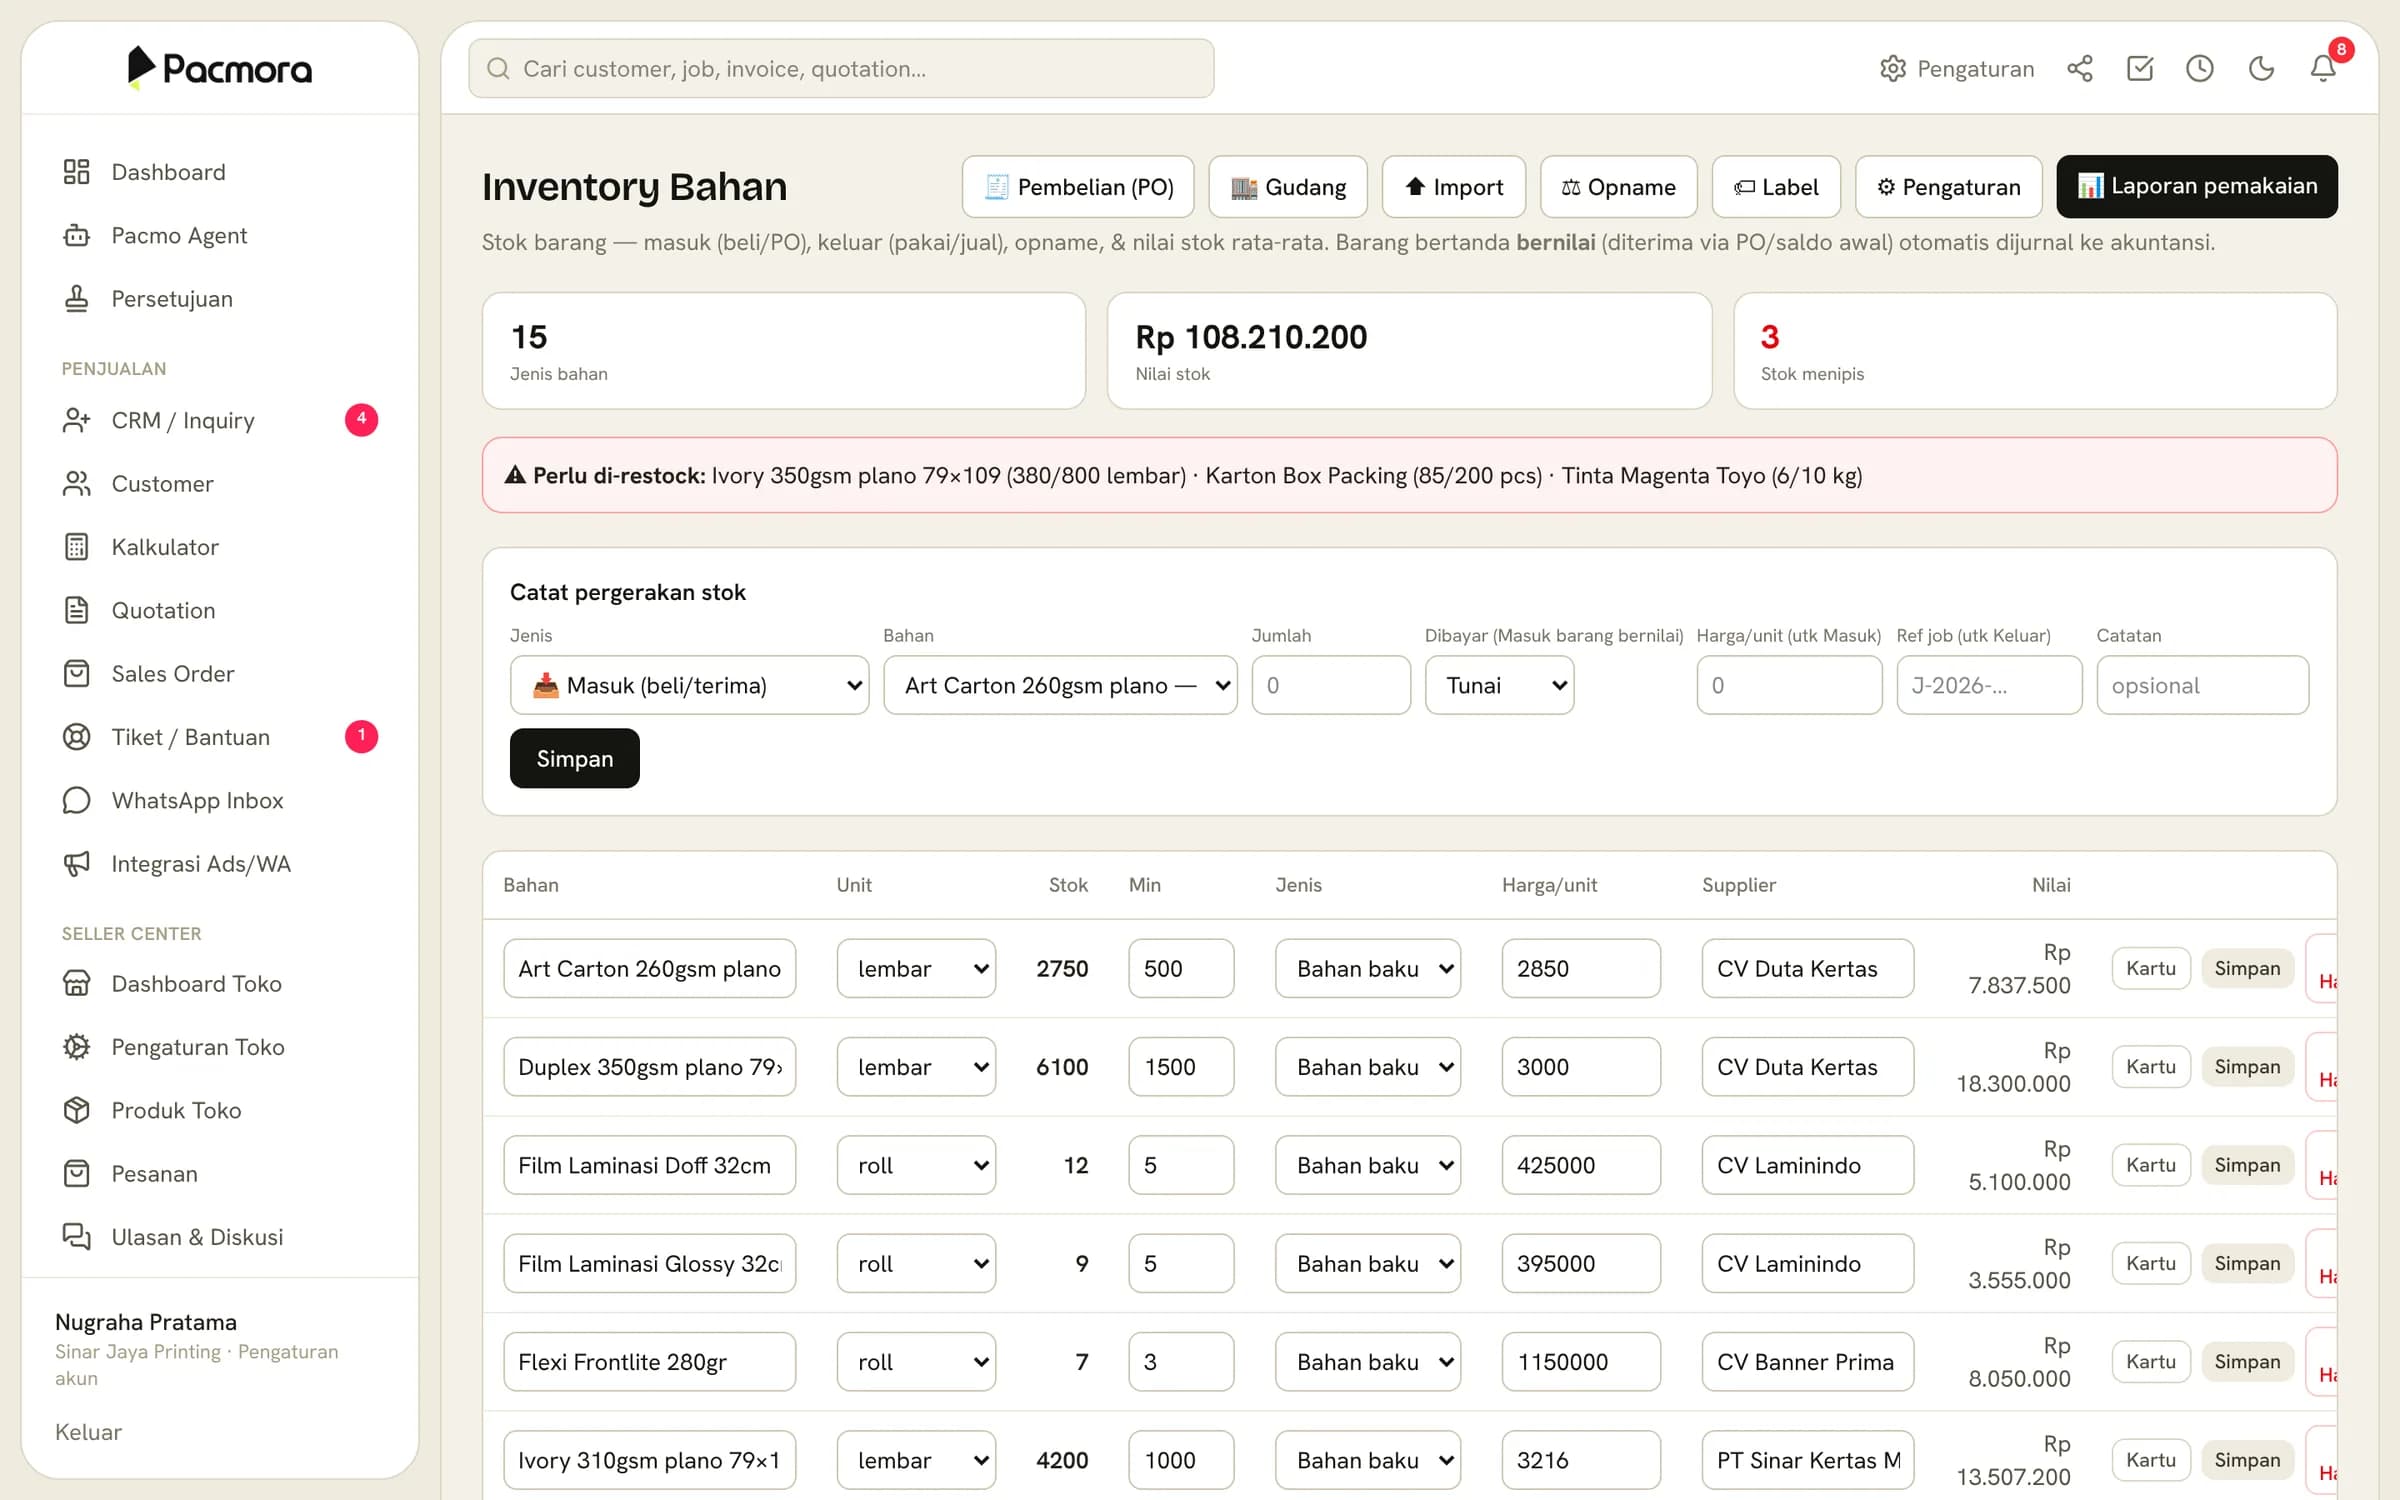
Task: Open the checklist tasks icon
Action: [x=2140, y=68]
